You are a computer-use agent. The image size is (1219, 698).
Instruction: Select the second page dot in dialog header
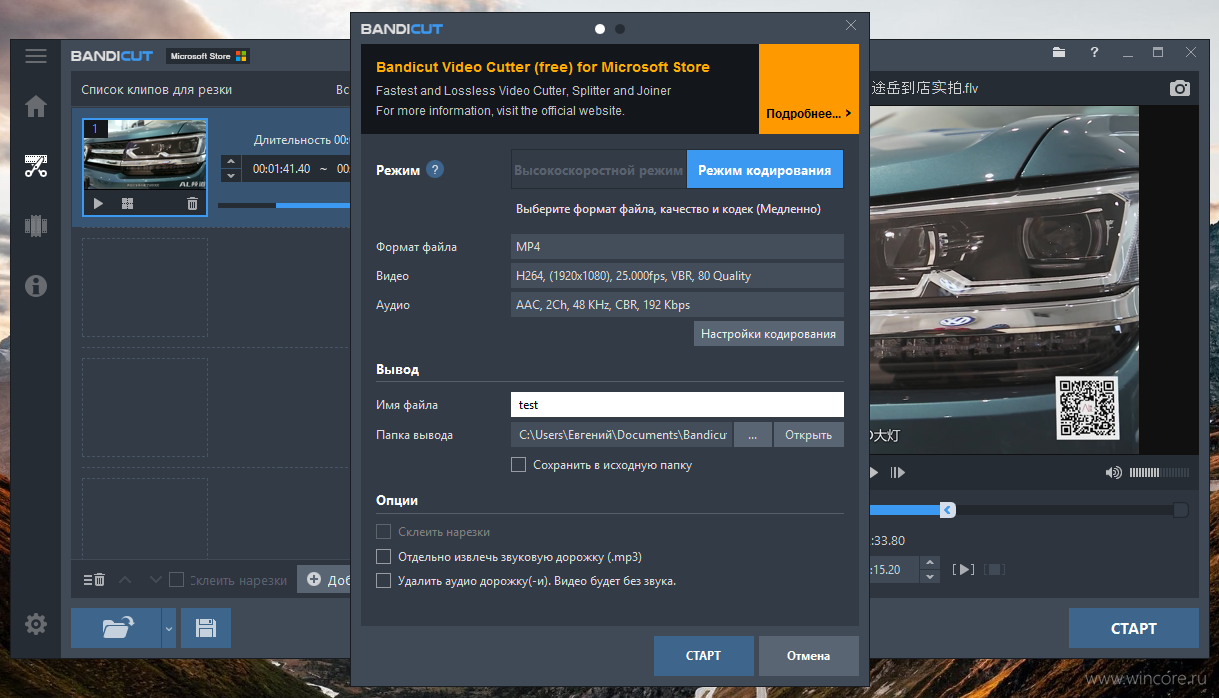[x=620, y=29]
